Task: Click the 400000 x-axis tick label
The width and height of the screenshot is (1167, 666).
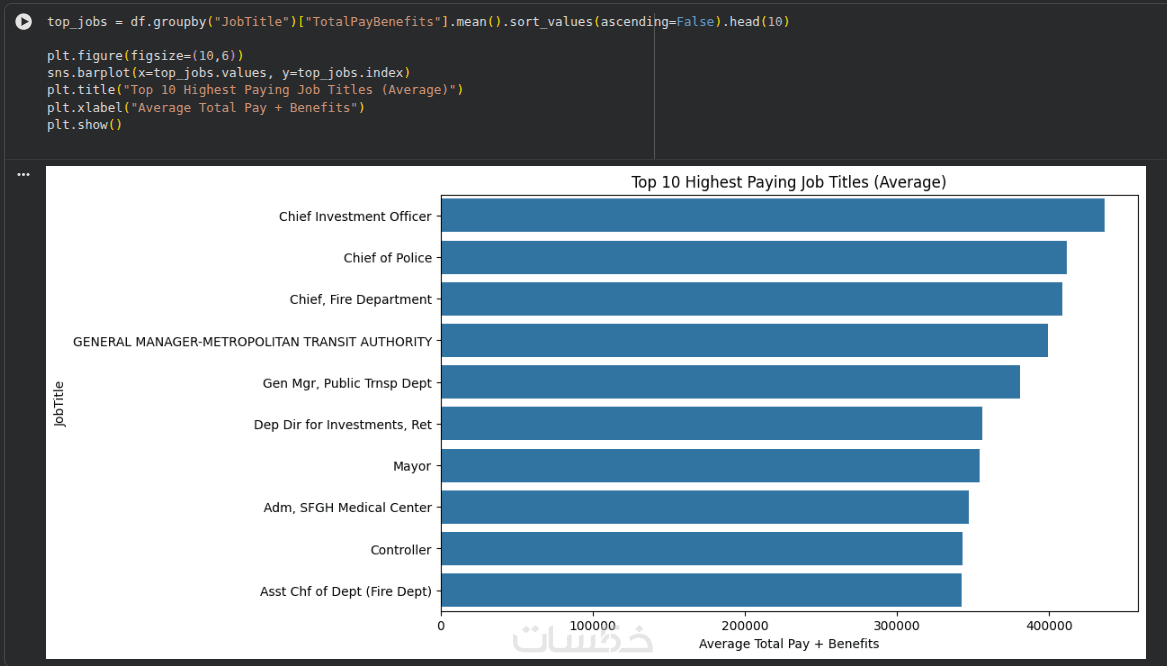Action: click(x=1049, y=625)
